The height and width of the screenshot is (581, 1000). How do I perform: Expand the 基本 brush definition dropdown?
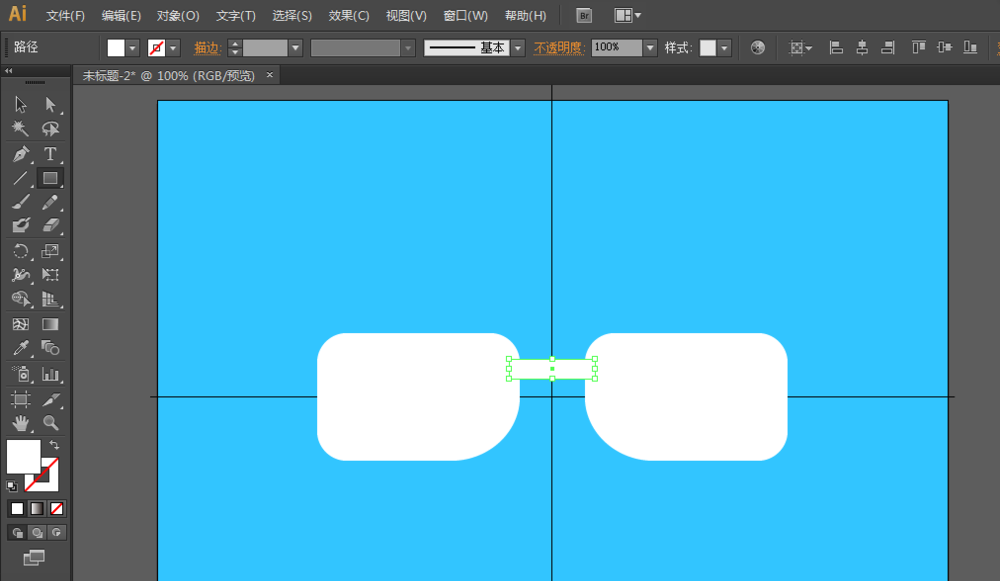coord(517,48)
